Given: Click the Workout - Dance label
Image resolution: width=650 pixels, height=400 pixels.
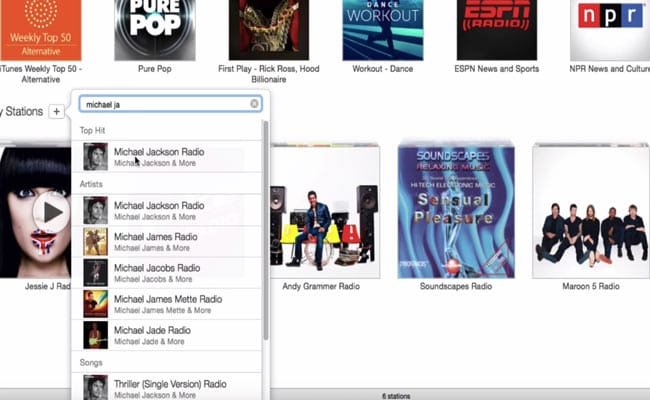Looking at the screenshot, I should pyautogui.click(x=383, y=69).
